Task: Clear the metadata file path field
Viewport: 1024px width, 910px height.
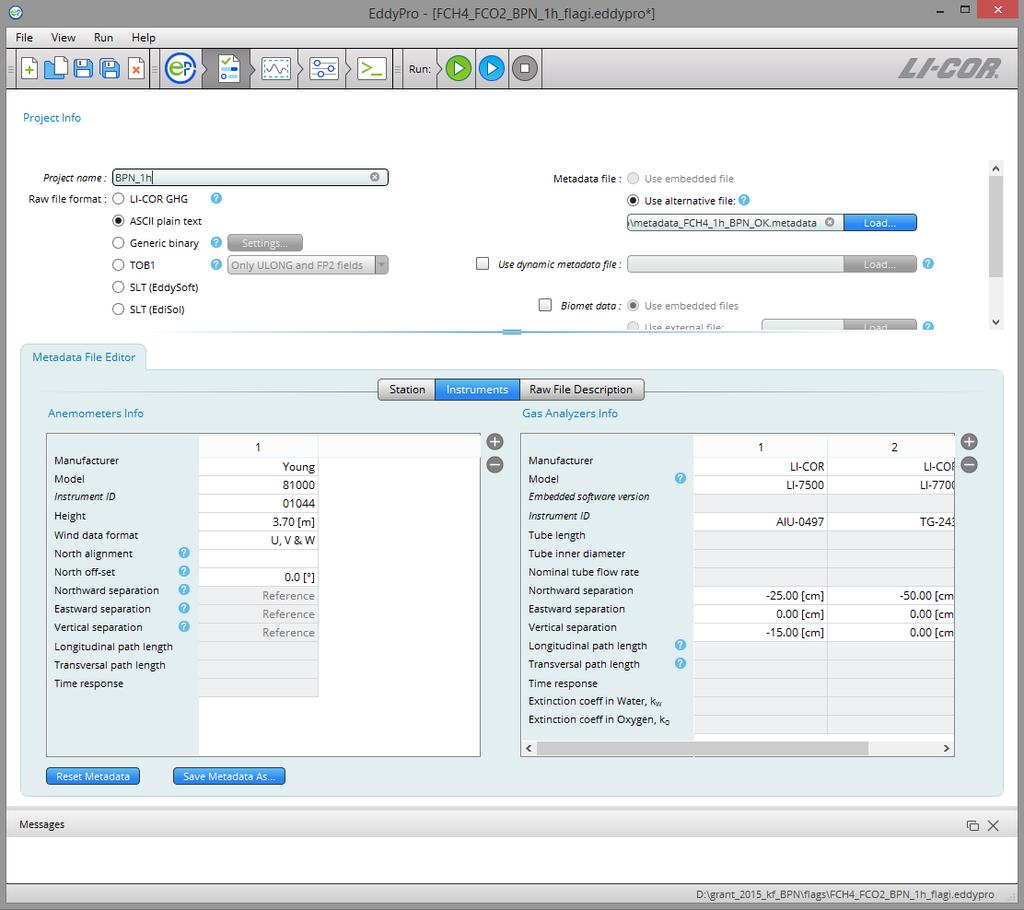Action: point(829,222)
